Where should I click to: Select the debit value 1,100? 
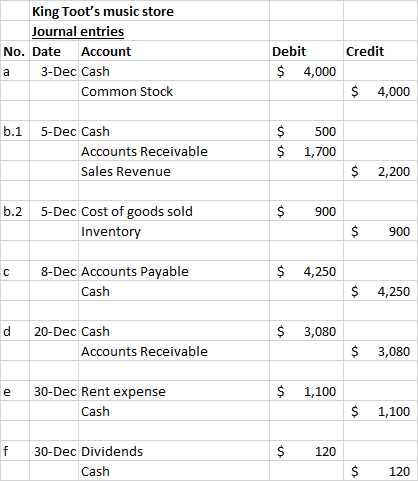tap(306, 391)
